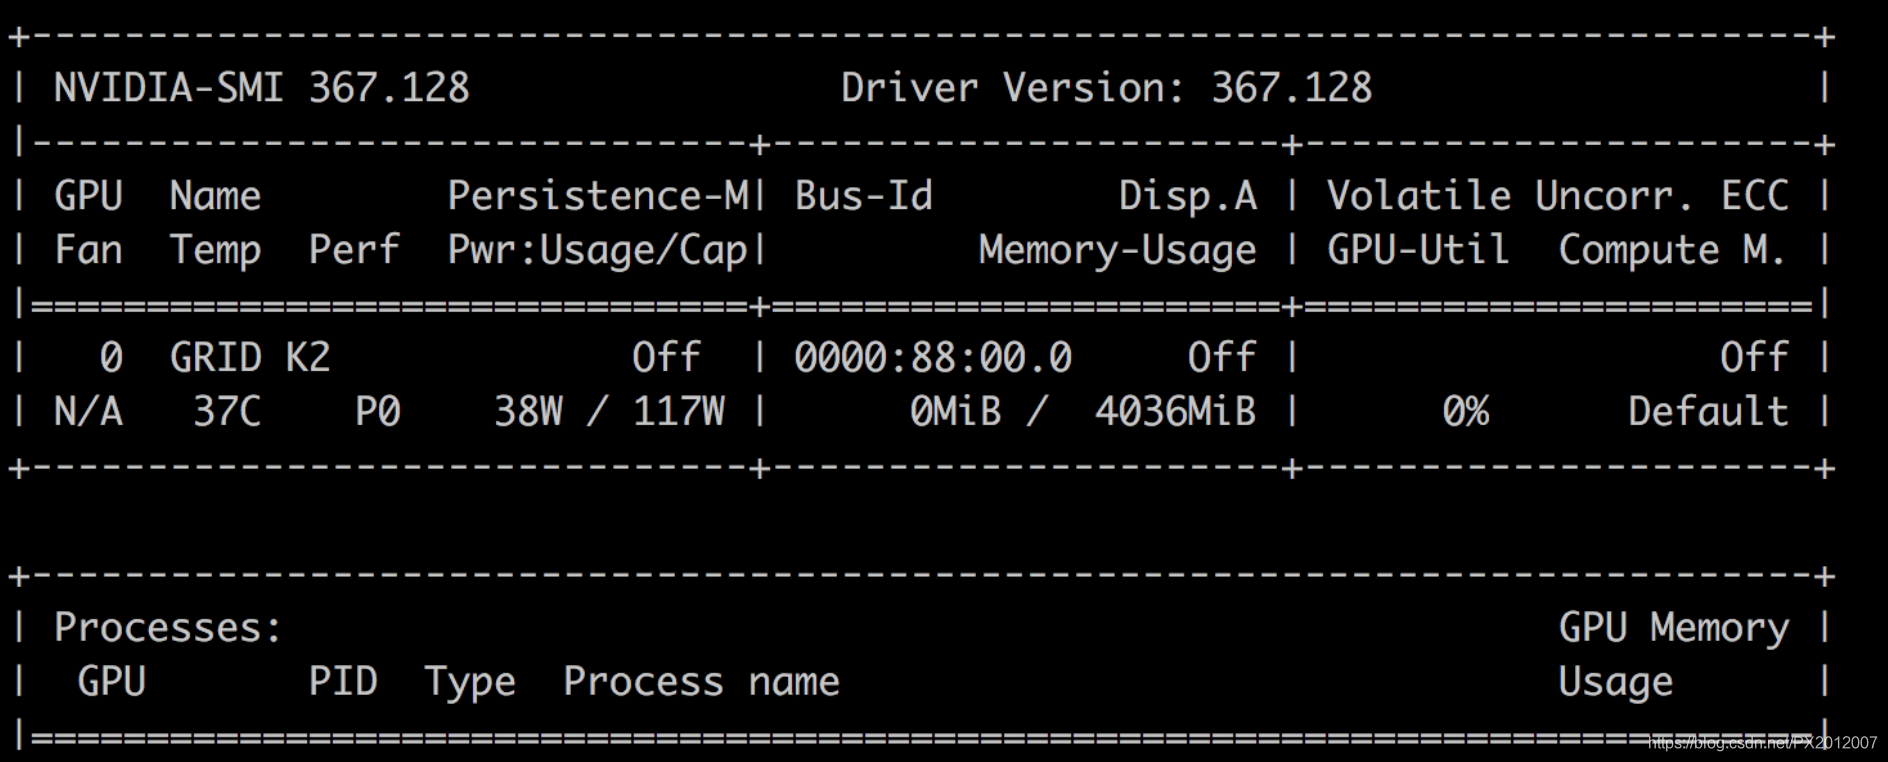Click the 'Fan' column label
The height and width of the screenshot is (762, 1888).
(x=88, y=249)
